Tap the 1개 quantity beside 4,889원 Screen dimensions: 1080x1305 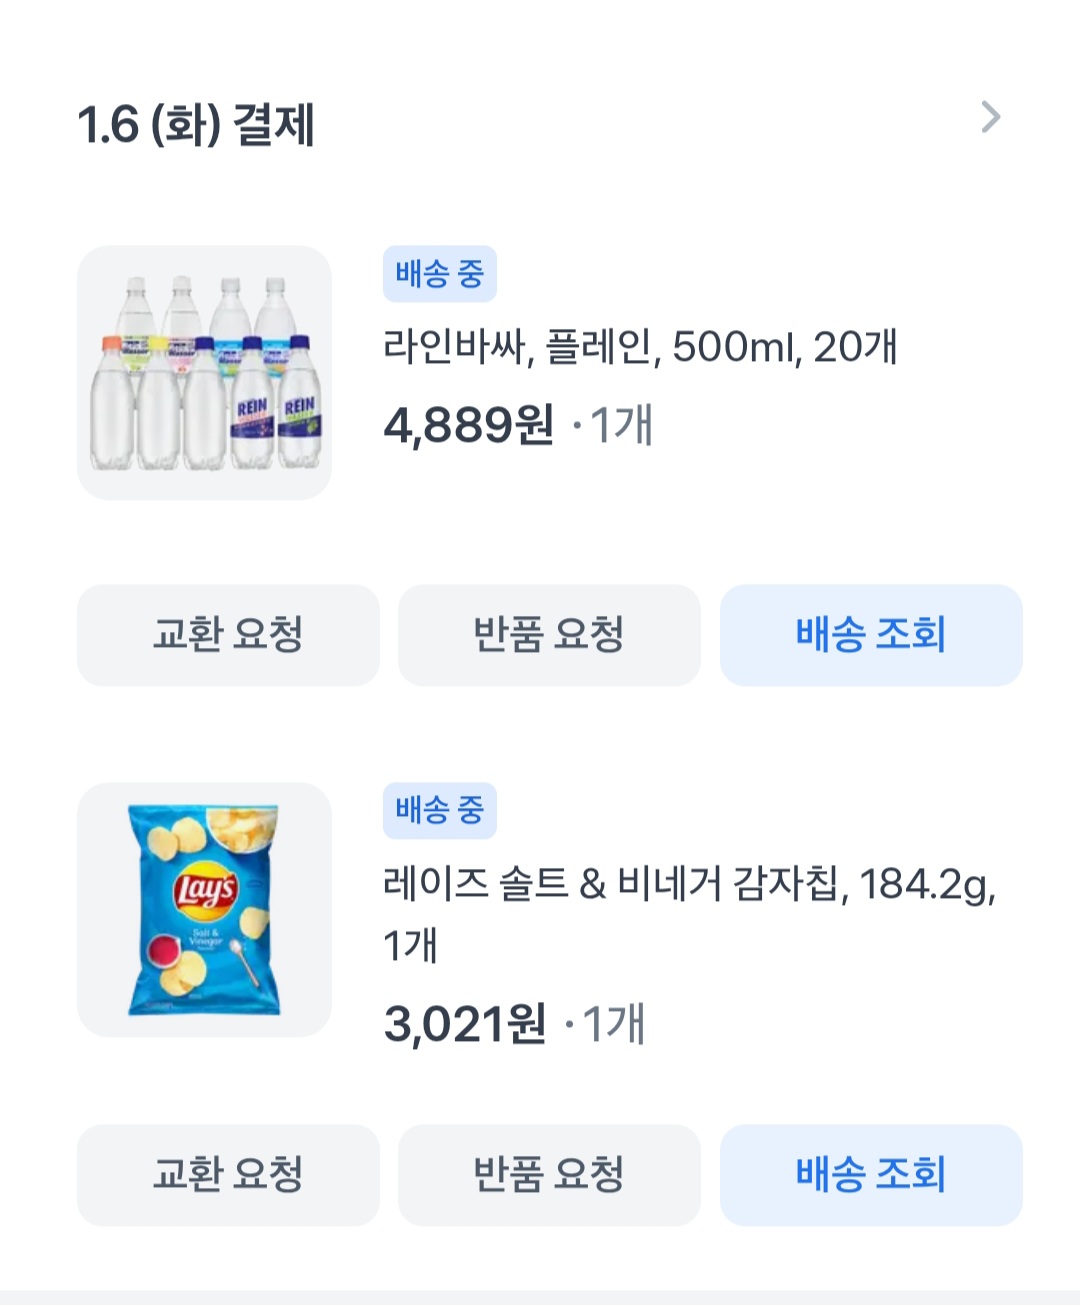pos(622,426)
